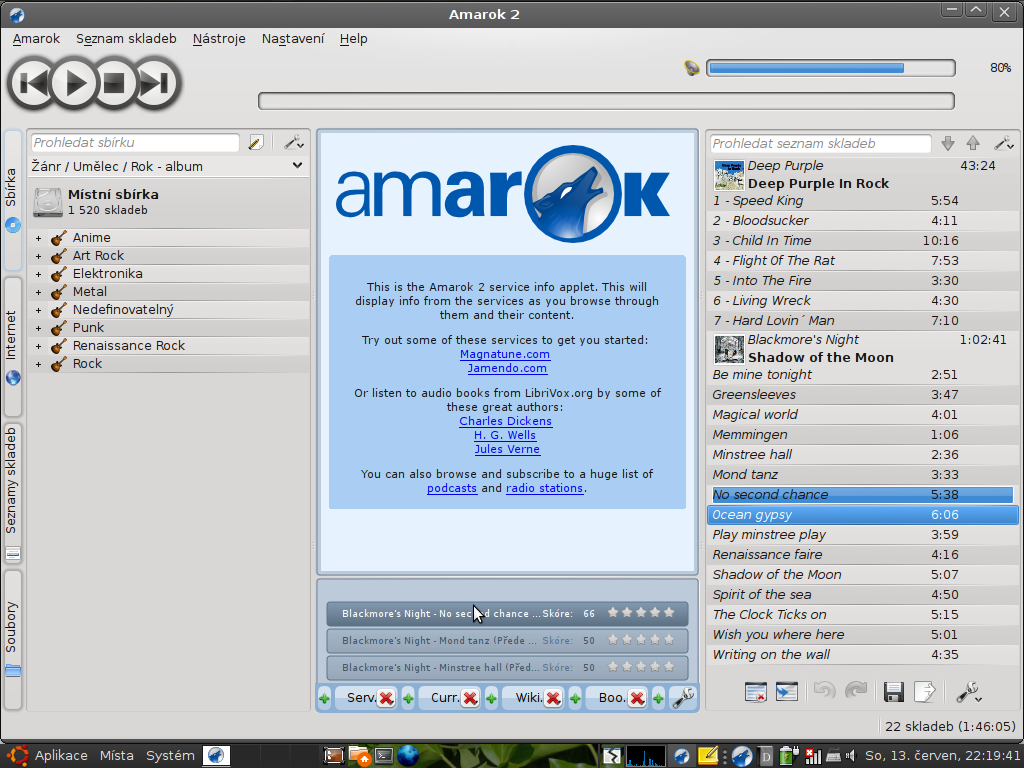Screen dimensions: 1024x768
Task: Expand the Punk genre
Action: point(39,328)
